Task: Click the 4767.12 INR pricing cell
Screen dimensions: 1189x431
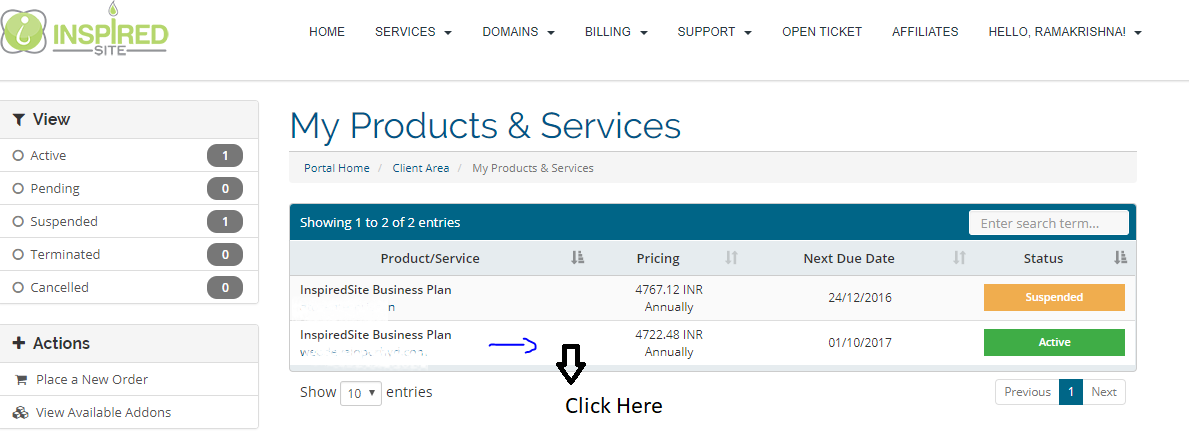Action: click(669, 298)
